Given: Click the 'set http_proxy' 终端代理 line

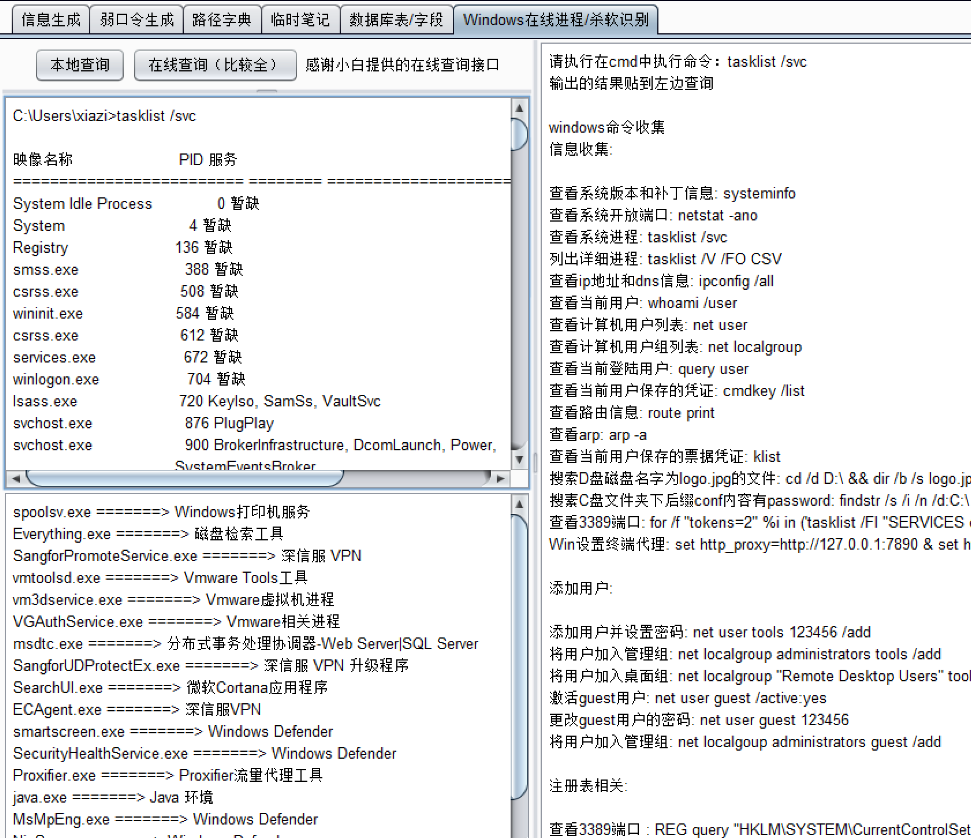Looking at the screenshot, I should pos(760,544).
